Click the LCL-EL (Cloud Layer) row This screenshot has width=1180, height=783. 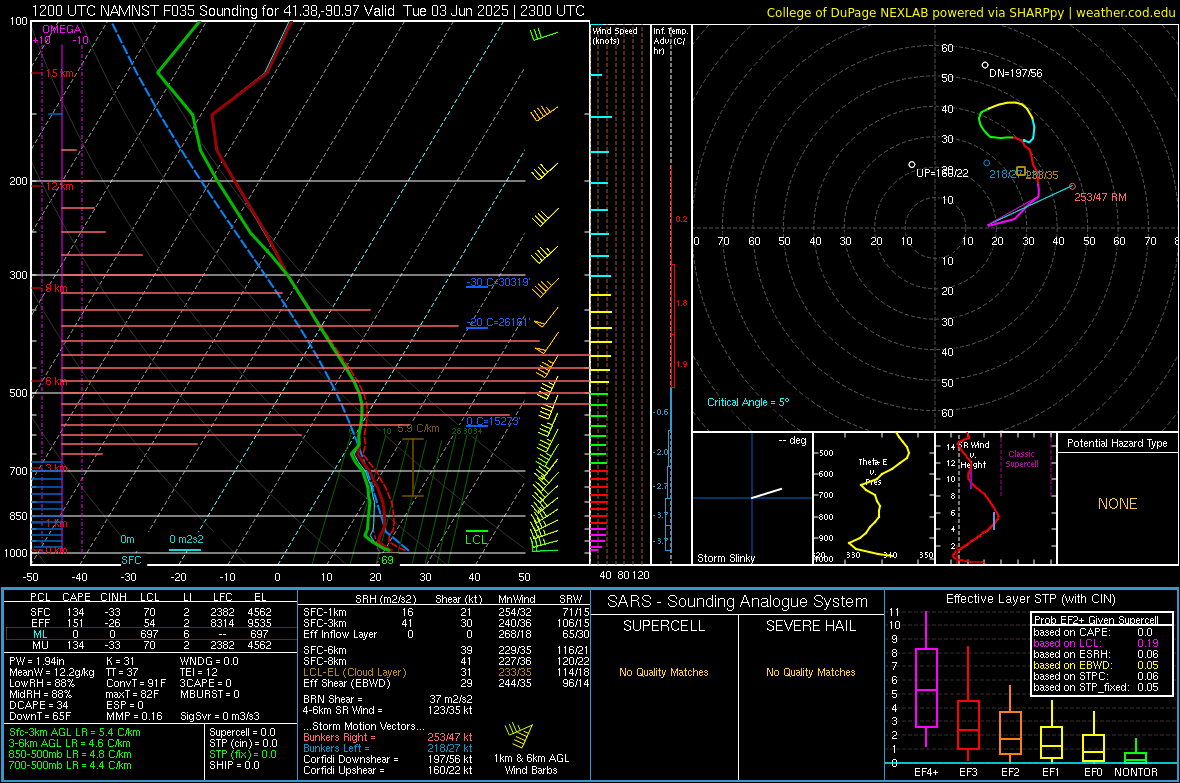446,672
